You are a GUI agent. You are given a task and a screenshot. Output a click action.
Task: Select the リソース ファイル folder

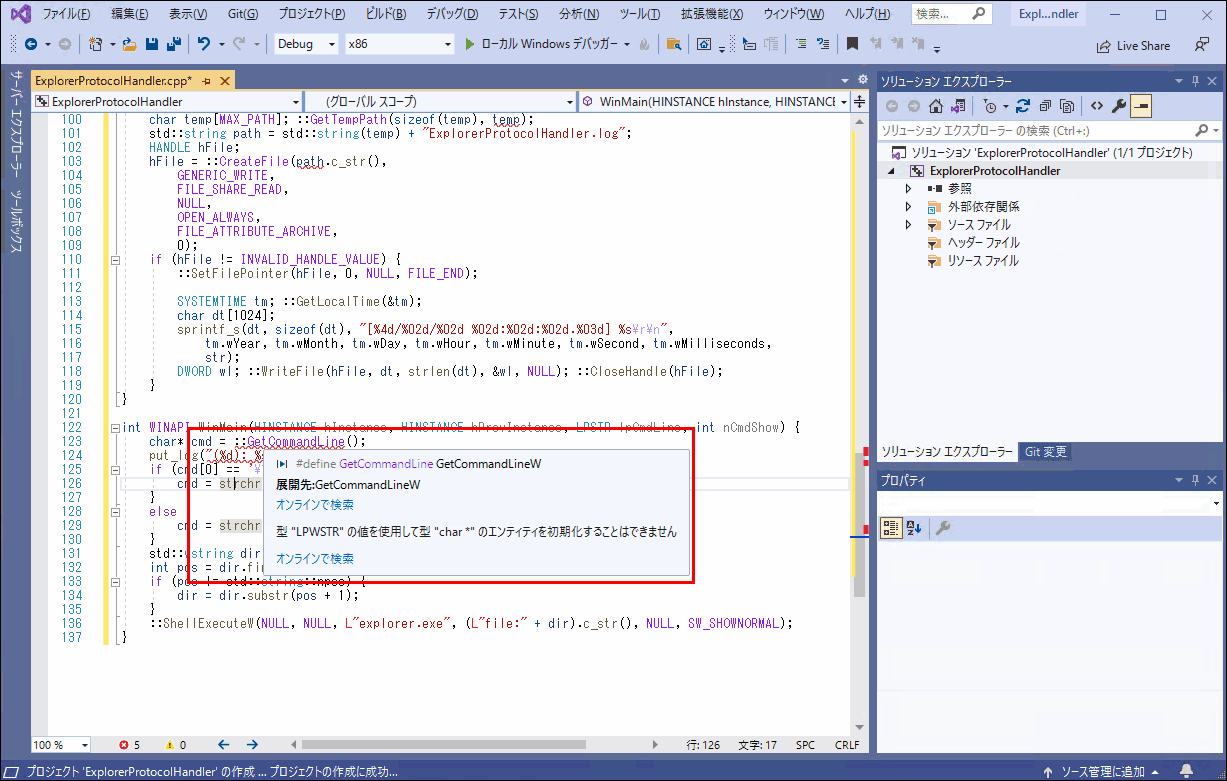coord(983,260)
